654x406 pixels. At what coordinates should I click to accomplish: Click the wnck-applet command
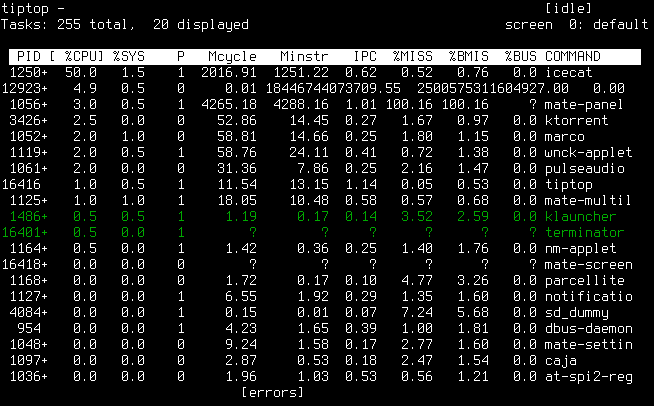[588, 153]
